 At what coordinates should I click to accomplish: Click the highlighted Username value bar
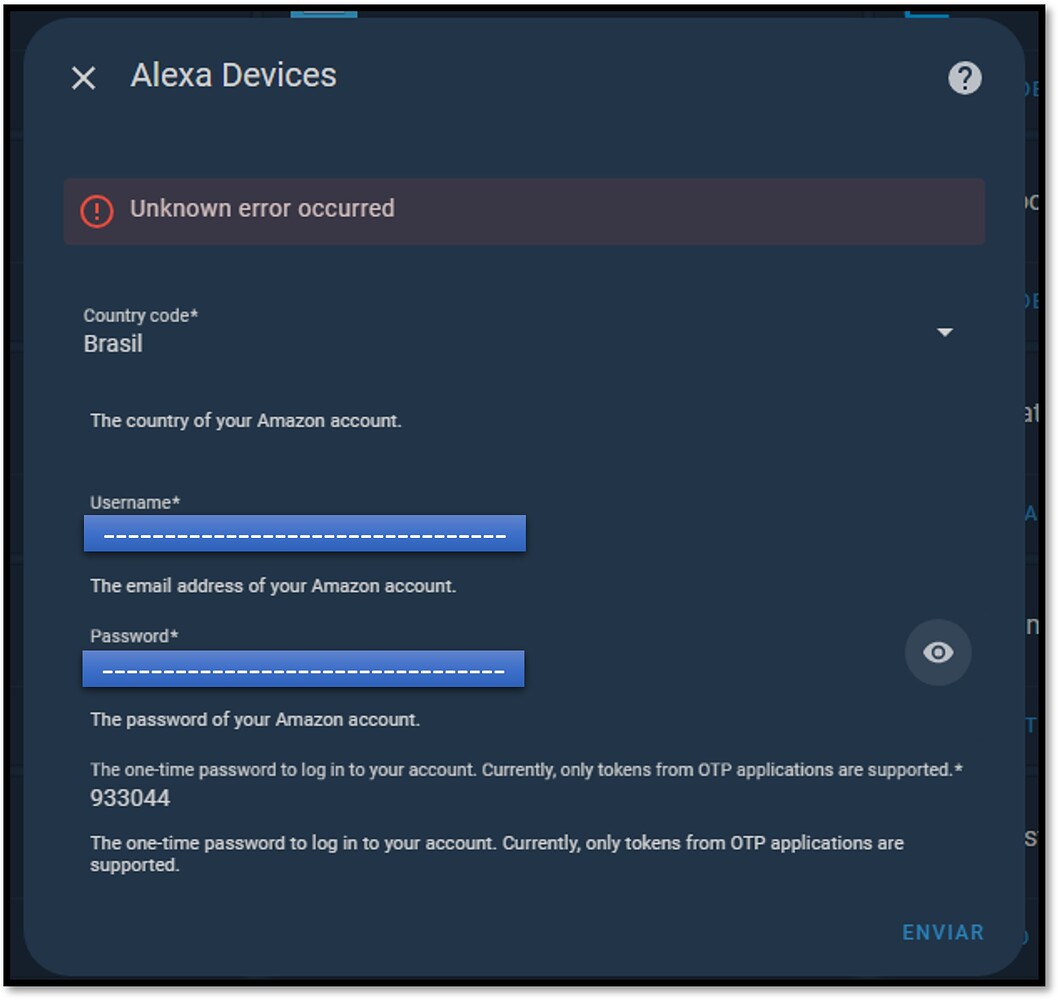point(303,533)
